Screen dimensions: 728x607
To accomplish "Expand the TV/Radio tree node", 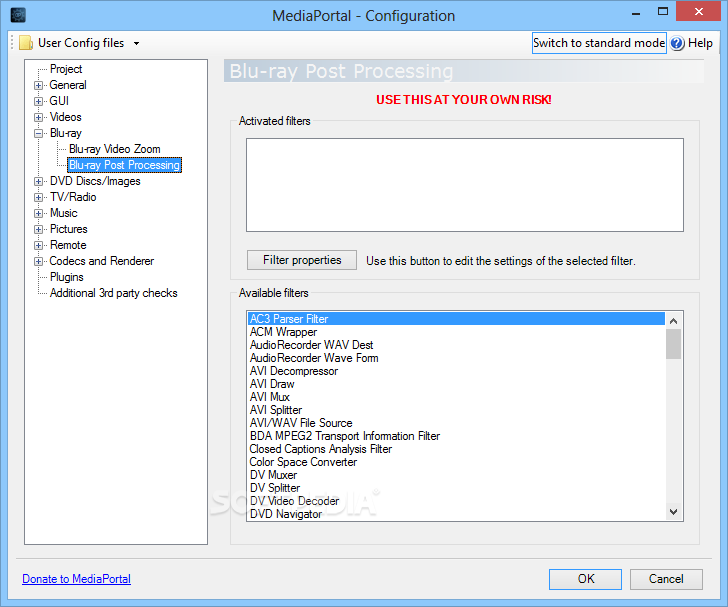I will tap(39, 197).
